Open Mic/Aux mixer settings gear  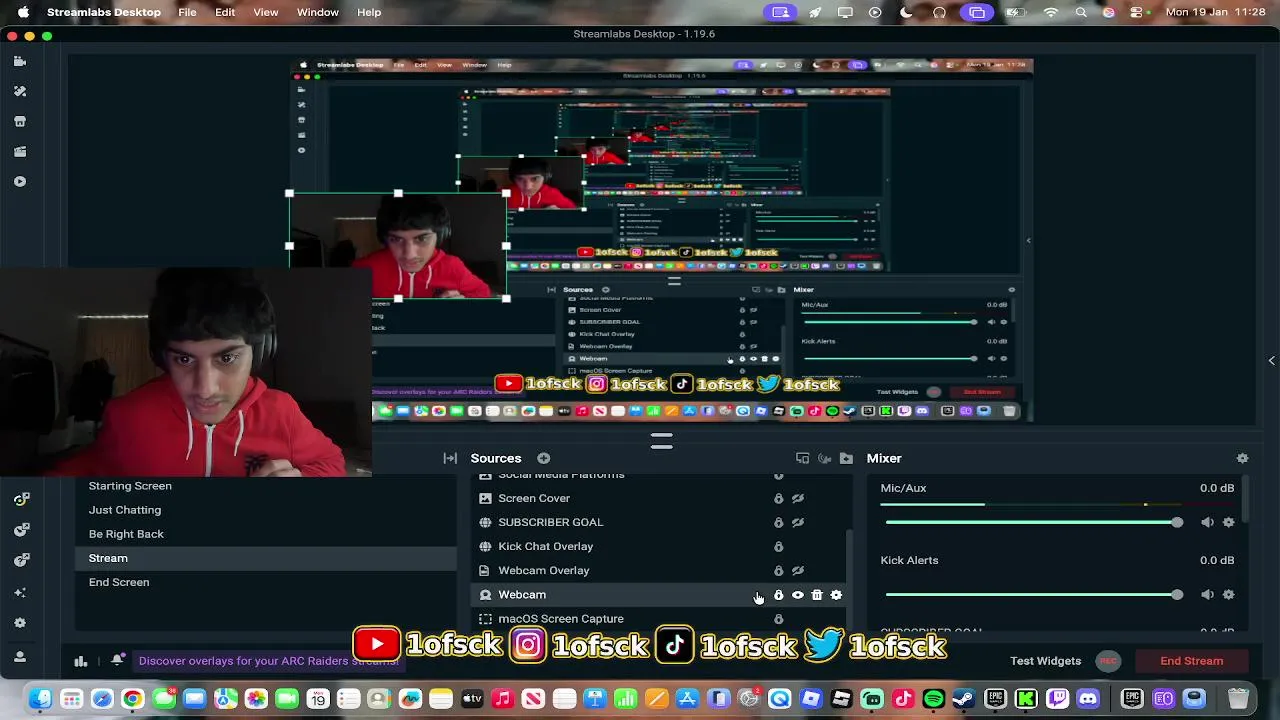pos(1229,522)
